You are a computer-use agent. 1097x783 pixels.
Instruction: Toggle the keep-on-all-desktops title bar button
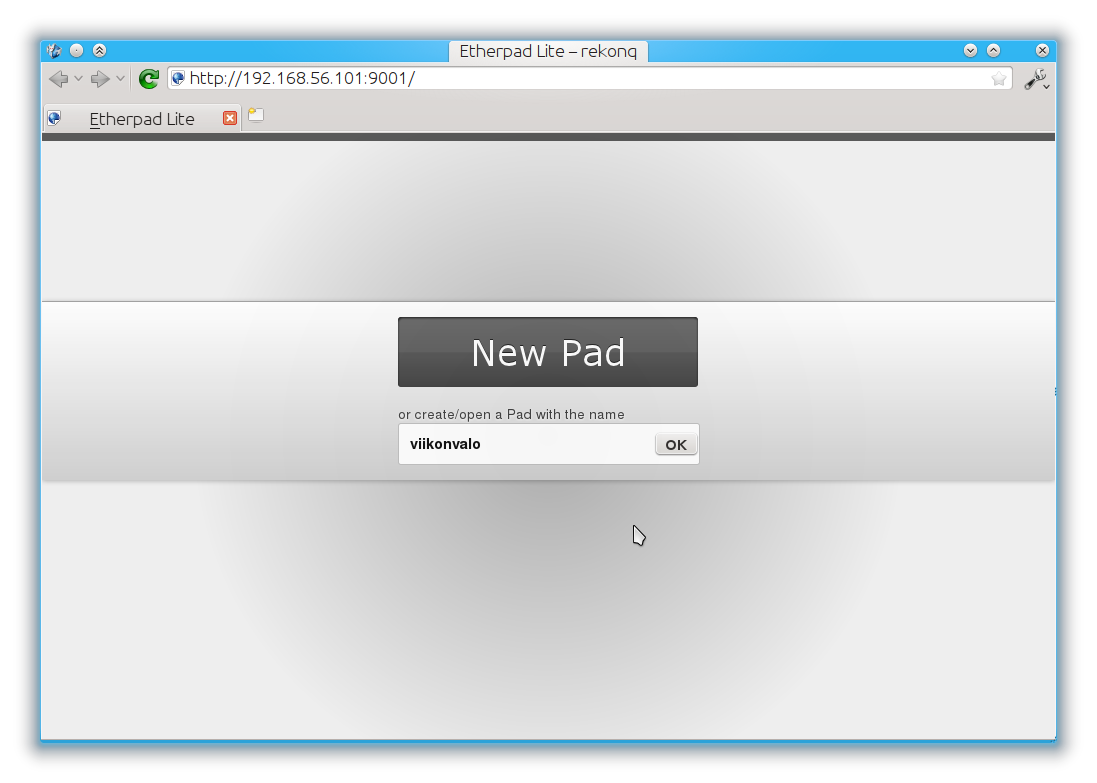pyautogui.click(x=77, y=50)
